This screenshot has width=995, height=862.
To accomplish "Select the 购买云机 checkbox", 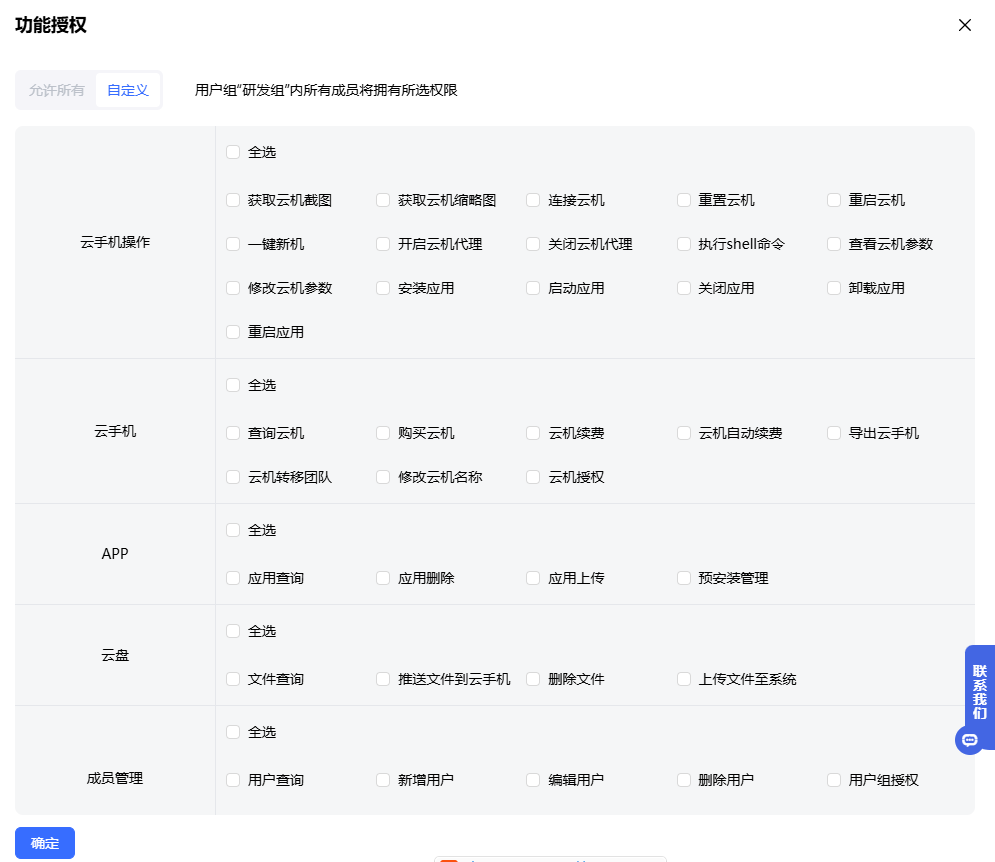I will tap(383, 433).
